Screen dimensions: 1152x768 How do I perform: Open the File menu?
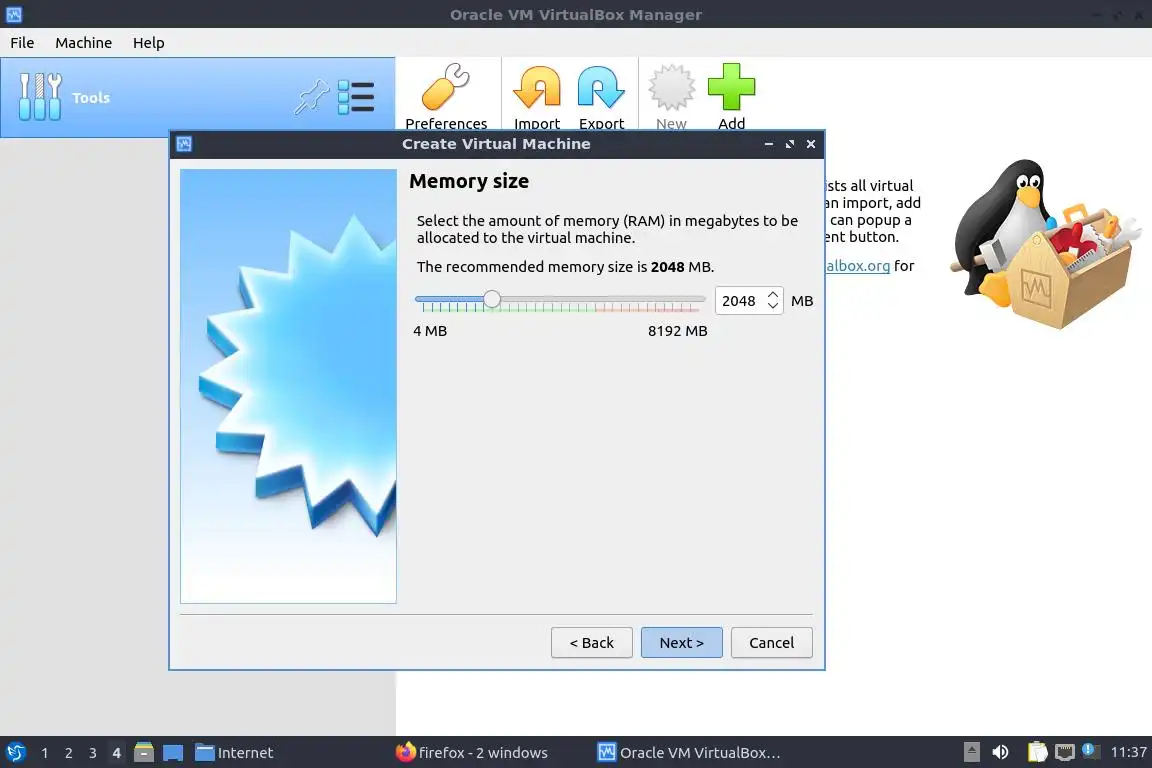[22, 43]
